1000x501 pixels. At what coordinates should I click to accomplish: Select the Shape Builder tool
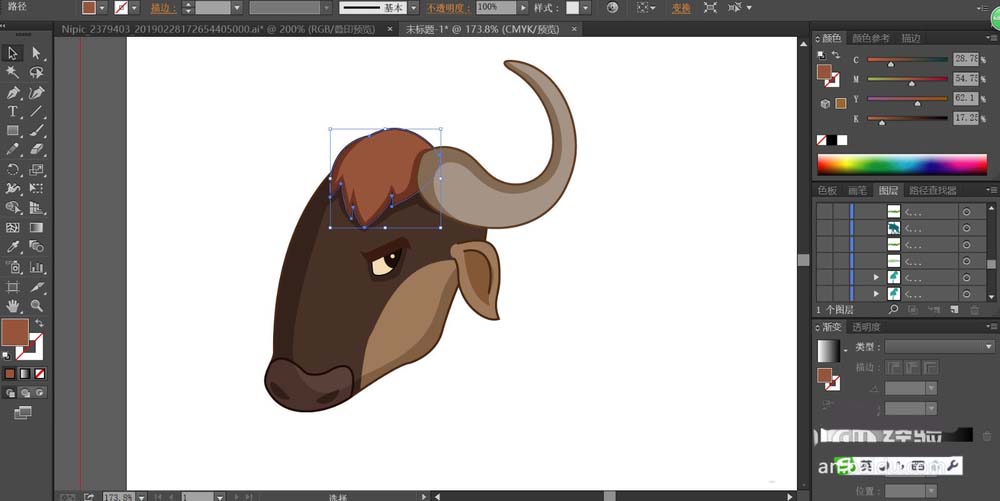tap(13, 207)
